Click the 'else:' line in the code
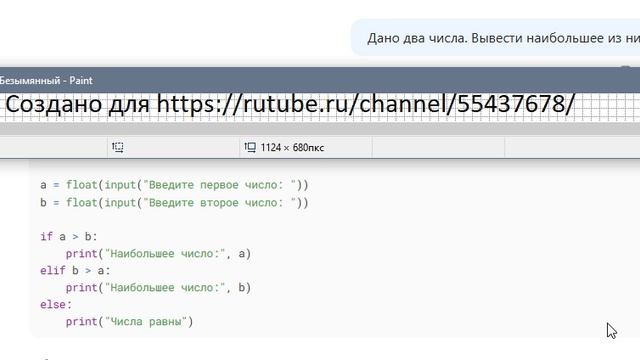 (x=56, y=304)
